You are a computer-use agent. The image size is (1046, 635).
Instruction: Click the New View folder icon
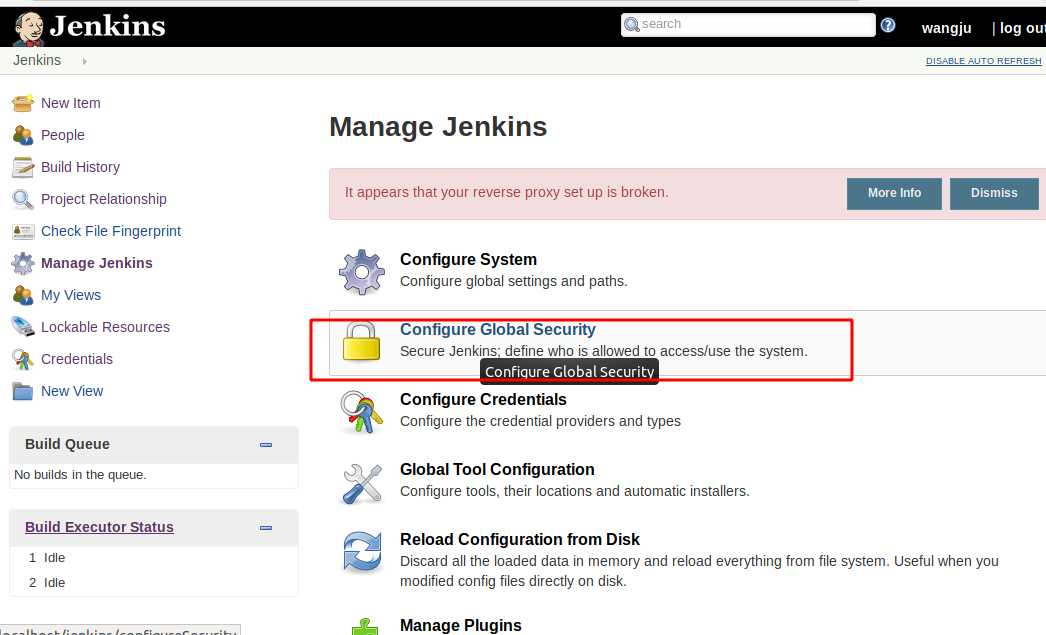pos(23,391)
